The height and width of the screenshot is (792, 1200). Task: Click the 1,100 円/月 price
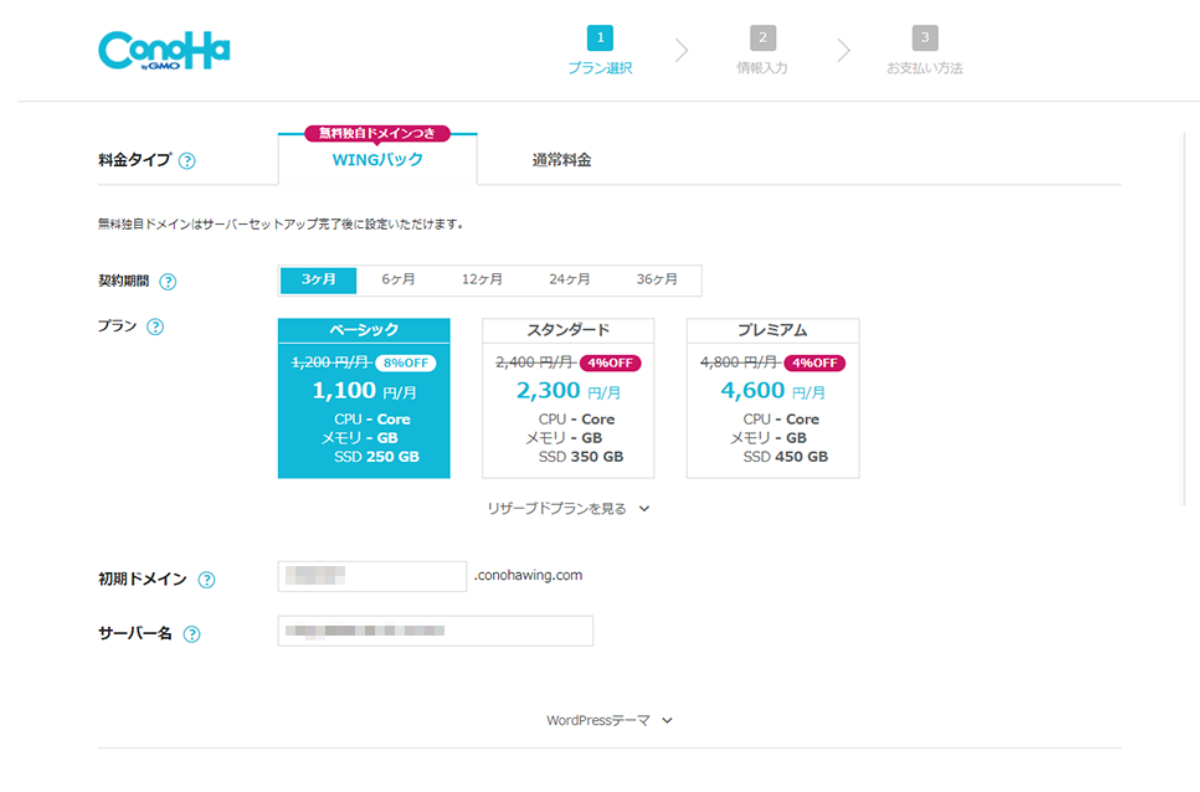tap(364, 391)
